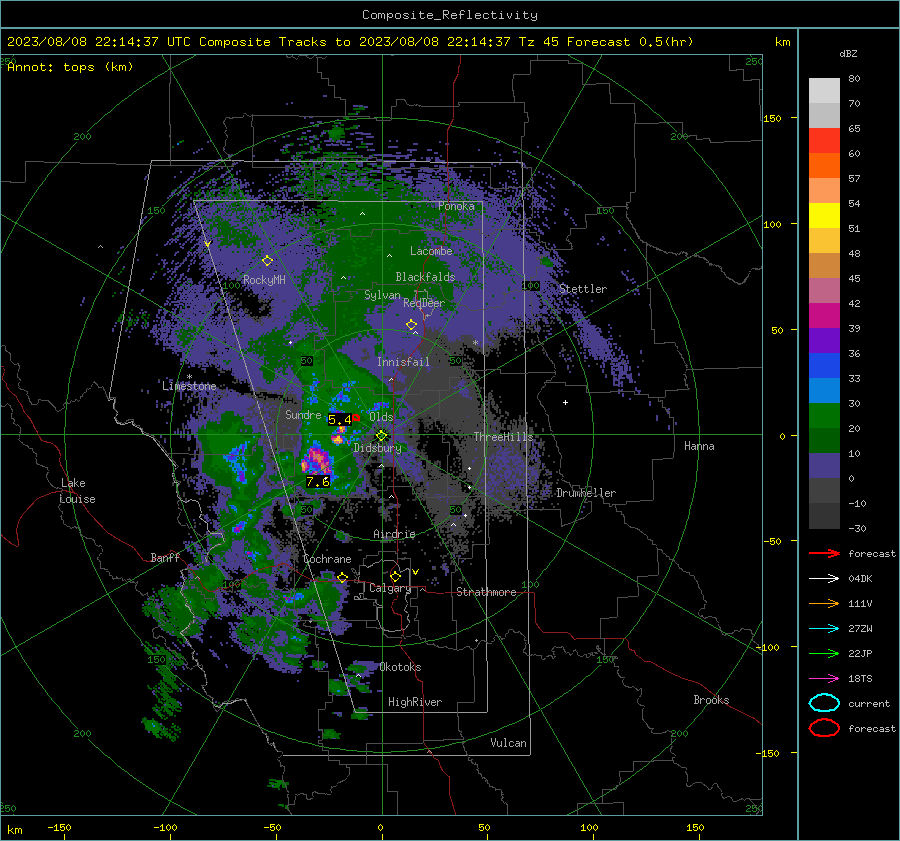Click the orange 57-60 dBZ swatch
Viewport: 900px width, 841px height.
click(x=824, y=166)
